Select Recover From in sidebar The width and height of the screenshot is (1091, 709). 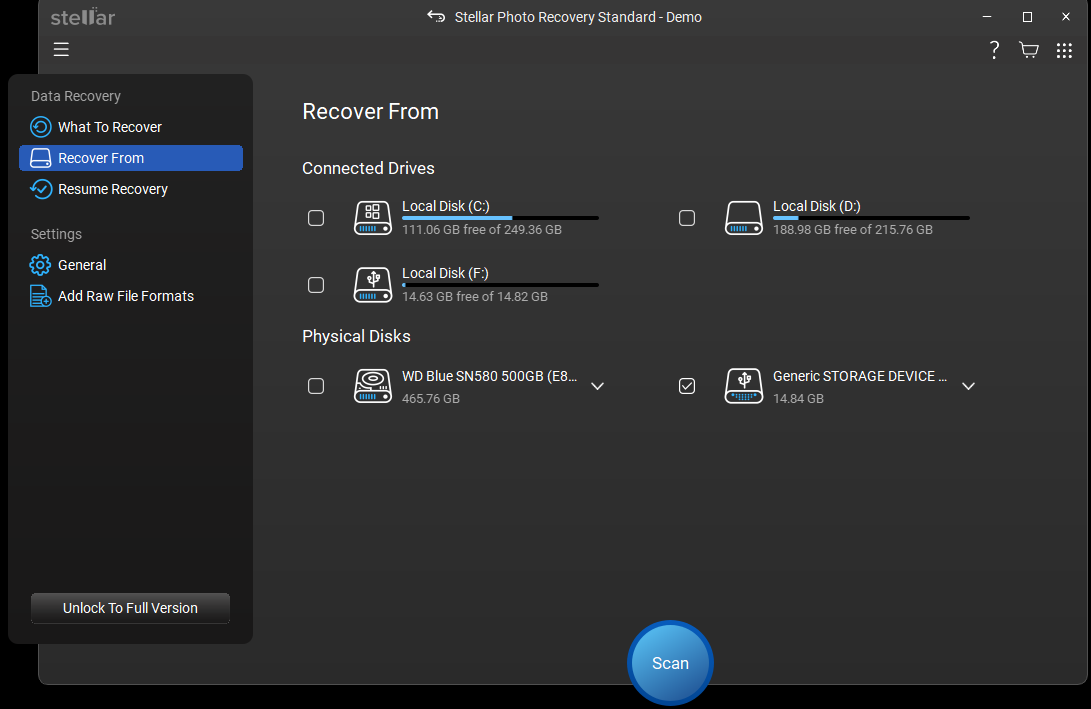[131, 158]
